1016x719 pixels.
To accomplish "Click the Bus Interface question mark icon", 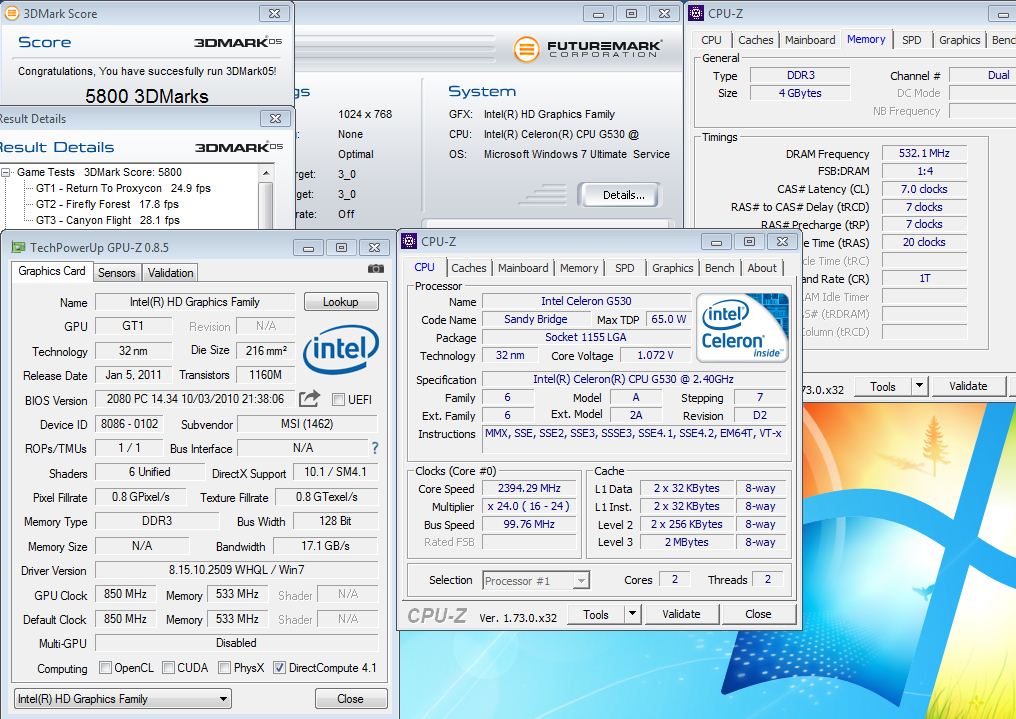I will [375, 448].
